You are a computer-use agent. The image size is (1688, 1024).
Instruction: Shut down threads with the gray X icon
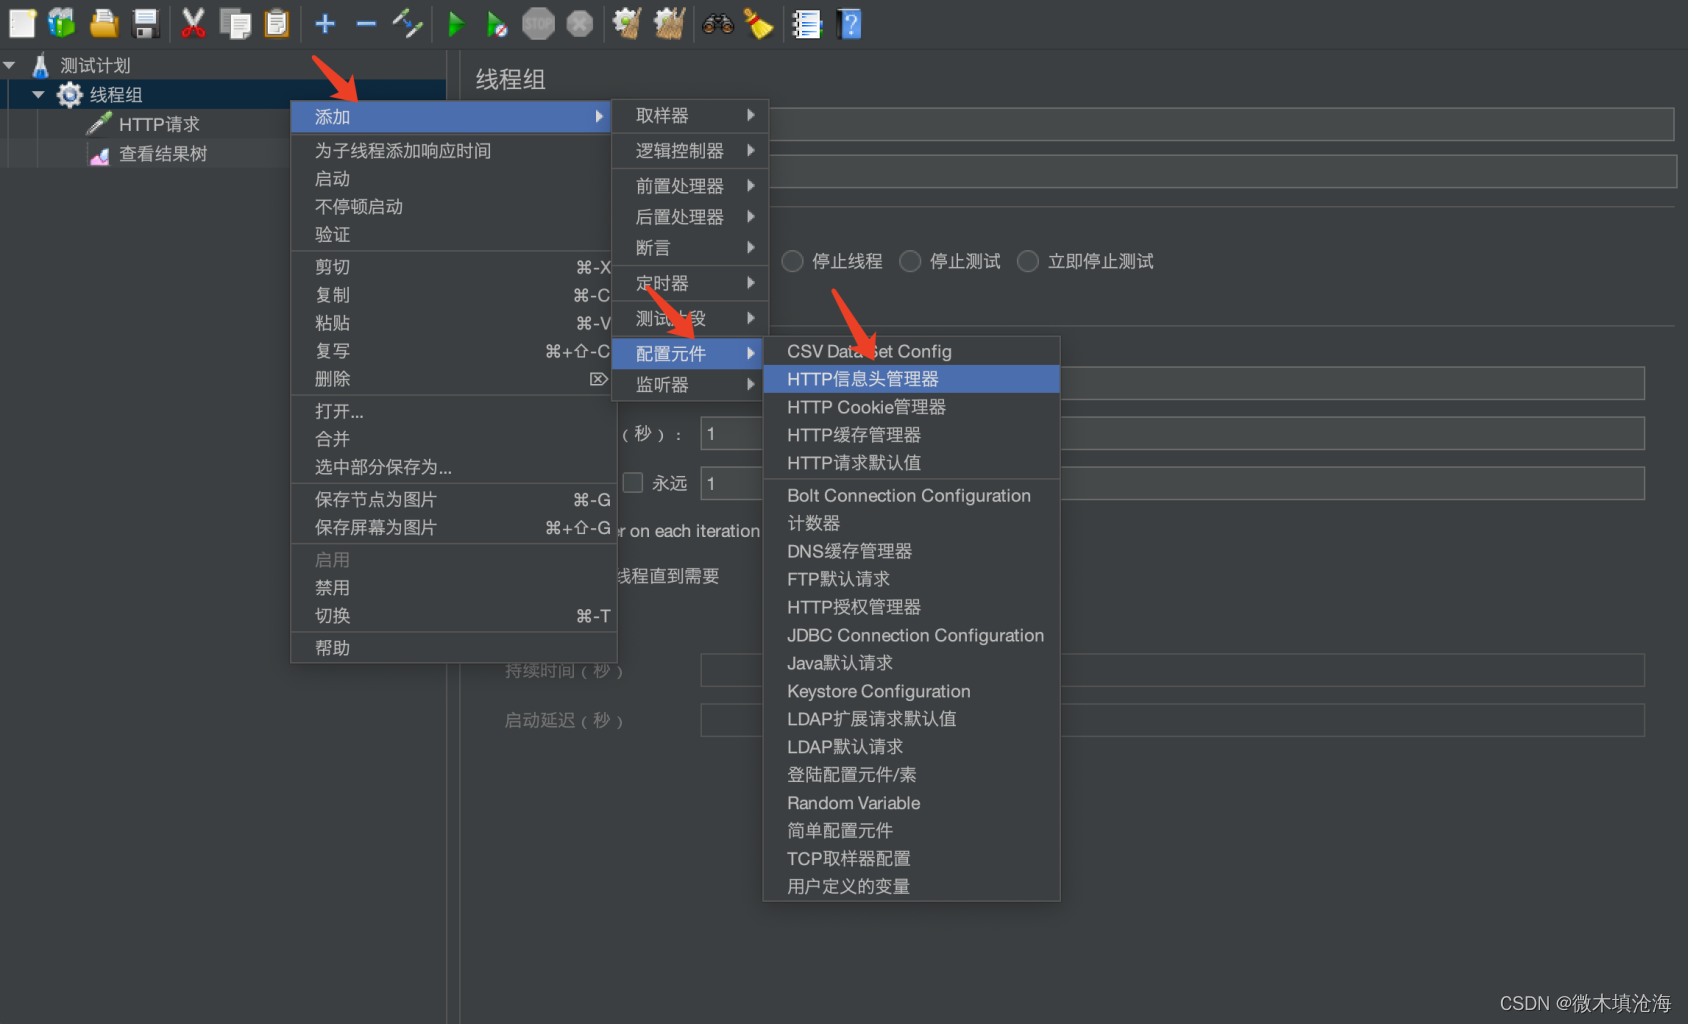(580, 23)
